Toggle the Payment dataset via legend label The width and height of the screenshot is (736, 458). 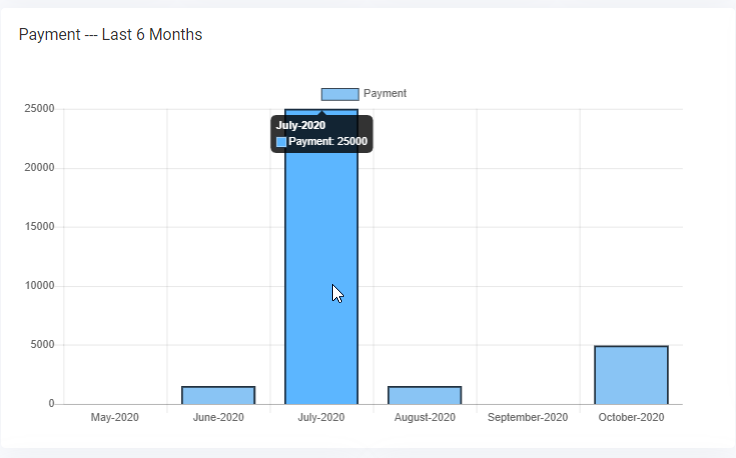(384, 94)
